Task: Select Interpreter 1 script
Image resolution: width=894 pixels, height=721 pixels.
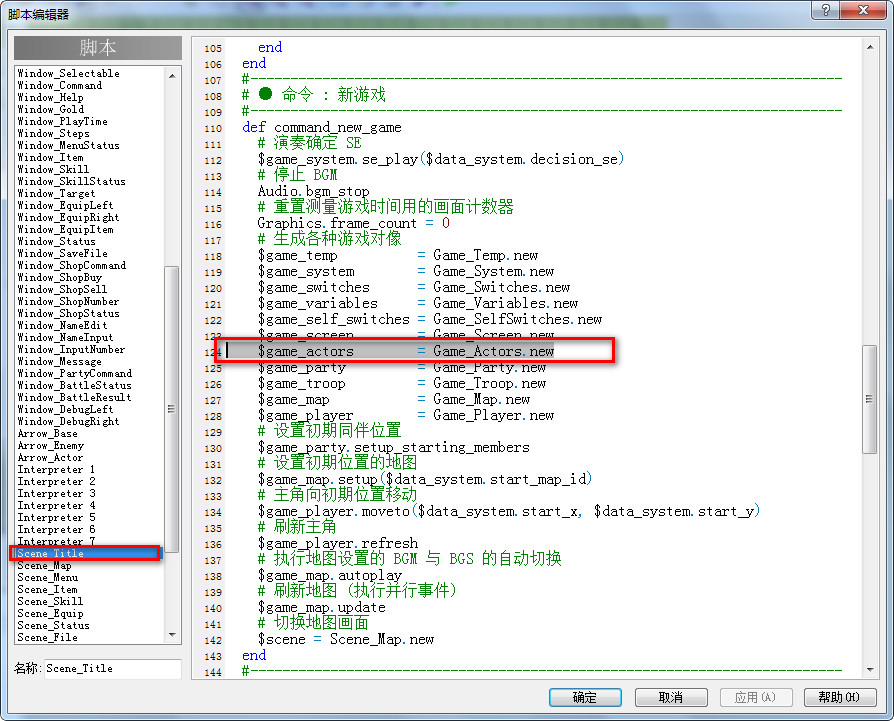Action: coord(56,470)
